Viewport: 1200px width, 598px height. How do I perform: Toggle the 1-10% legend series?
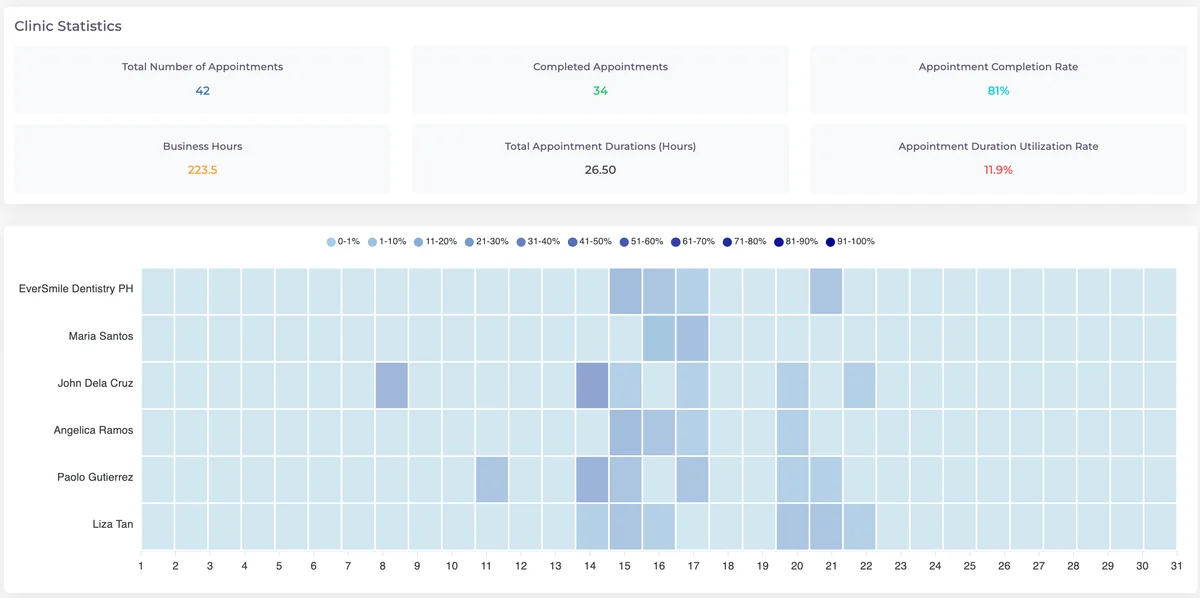[387, 241]
